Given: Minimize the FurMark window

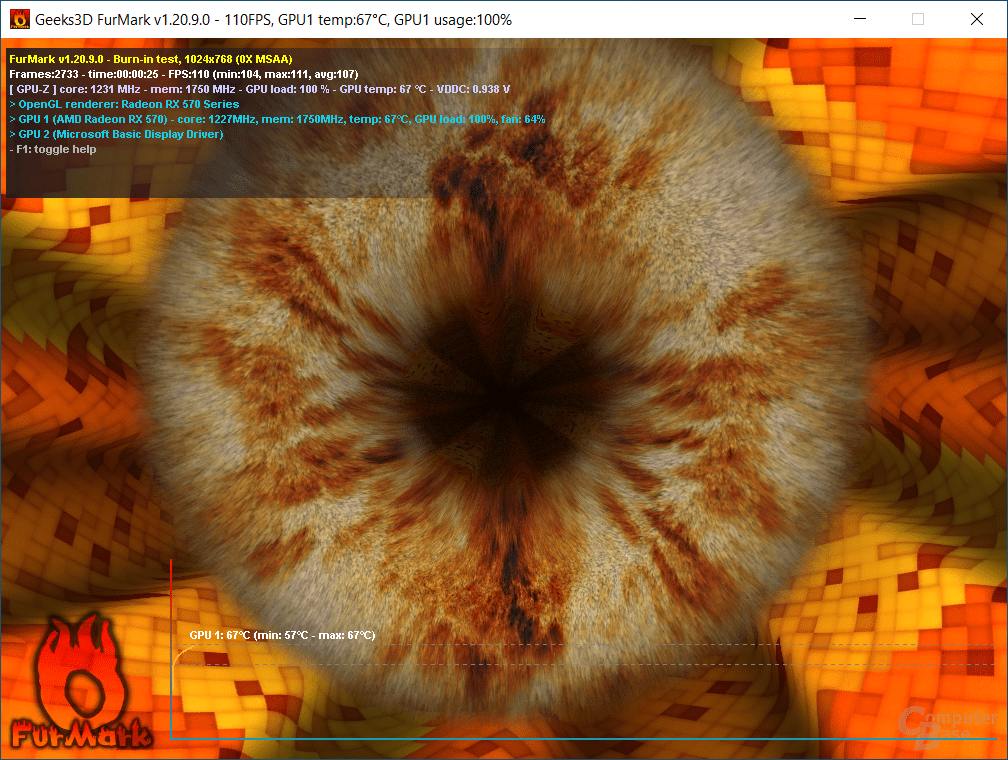Looking at the screenshot, I should [x=860, y=19].
